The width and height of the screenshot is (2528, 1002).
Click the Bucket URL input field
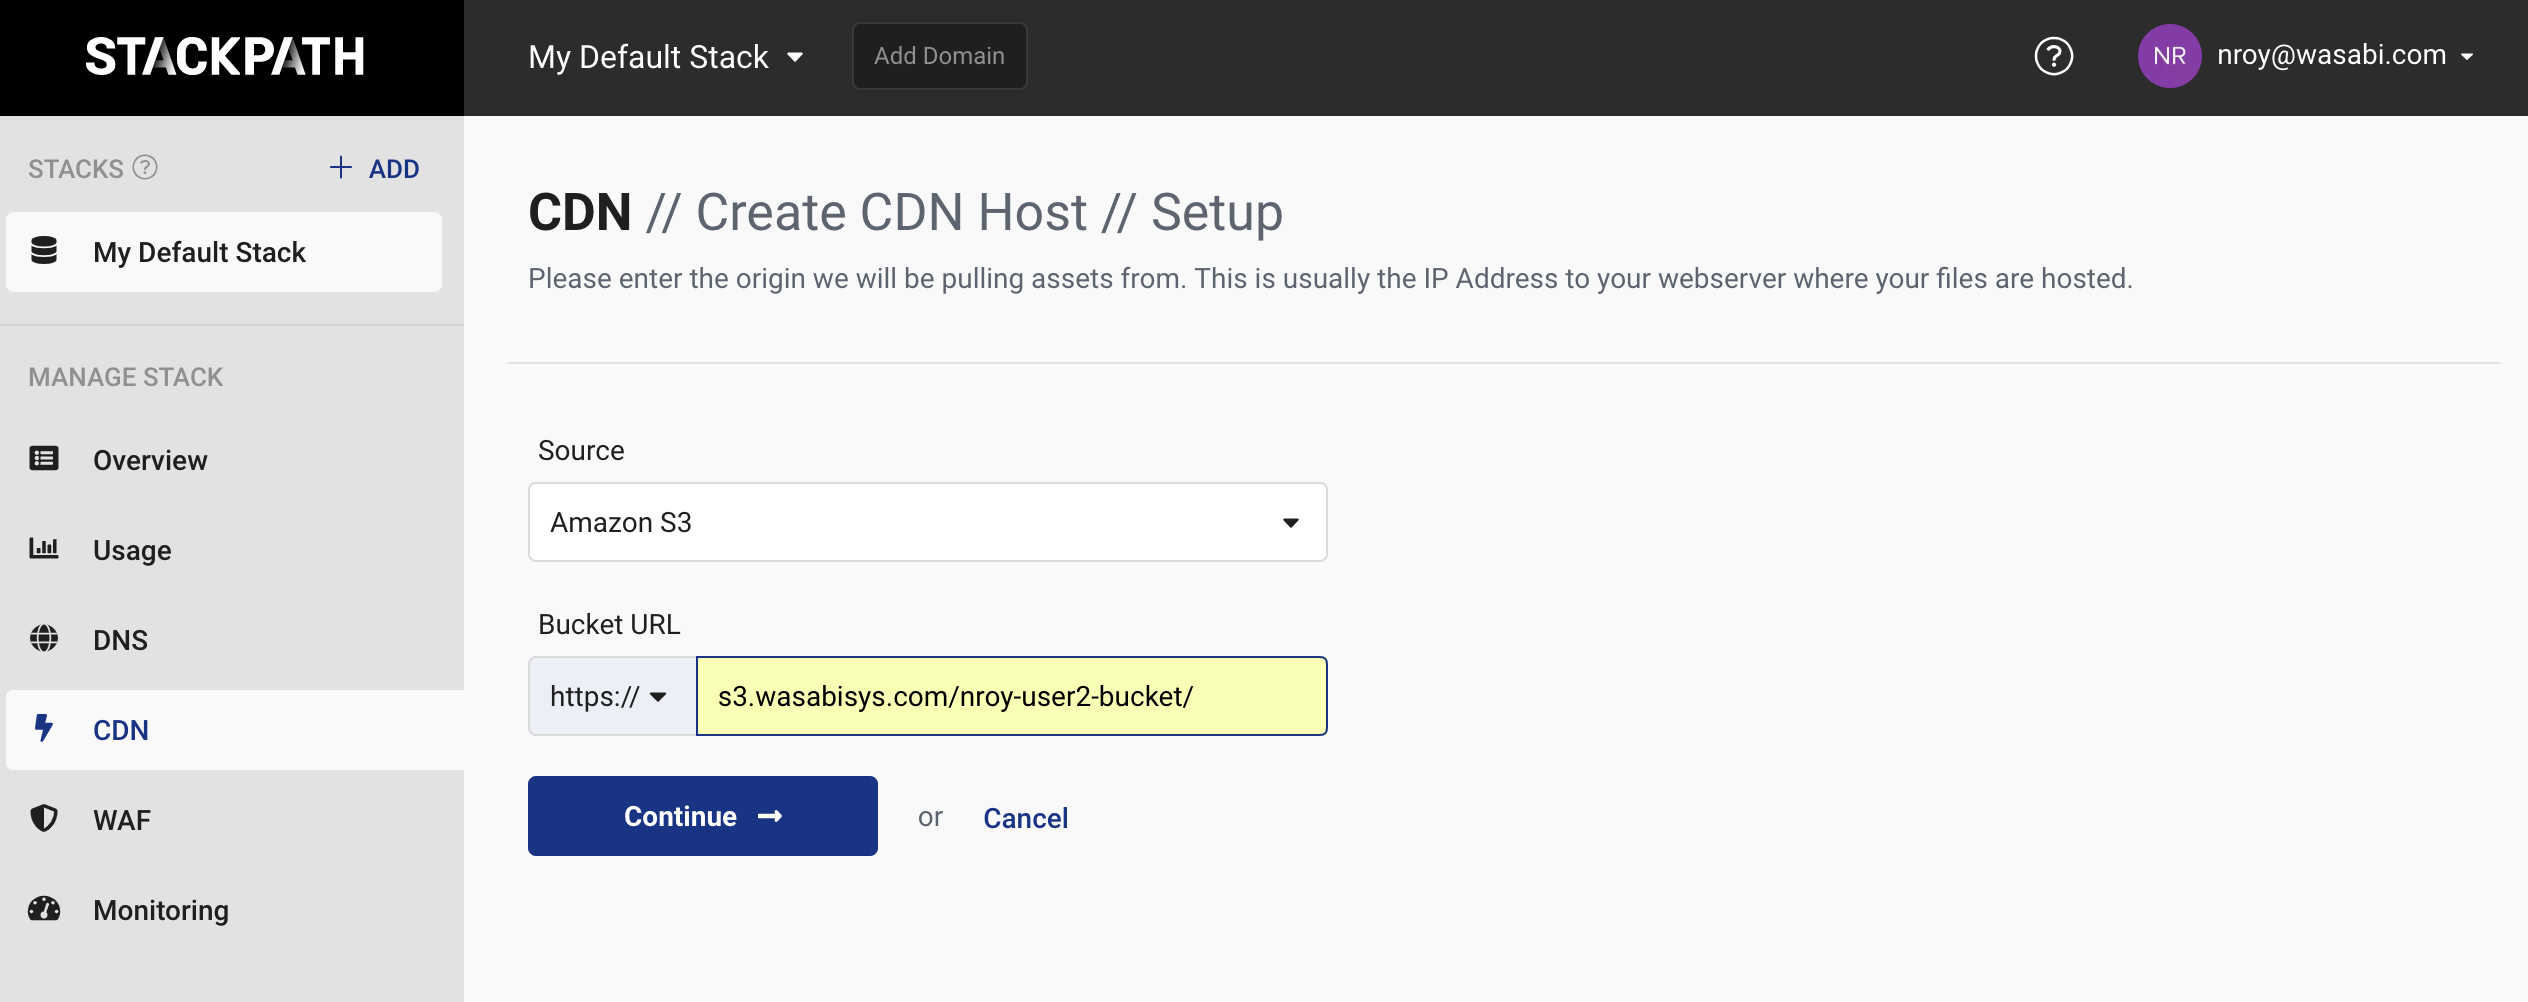[x=1011, y=696]
